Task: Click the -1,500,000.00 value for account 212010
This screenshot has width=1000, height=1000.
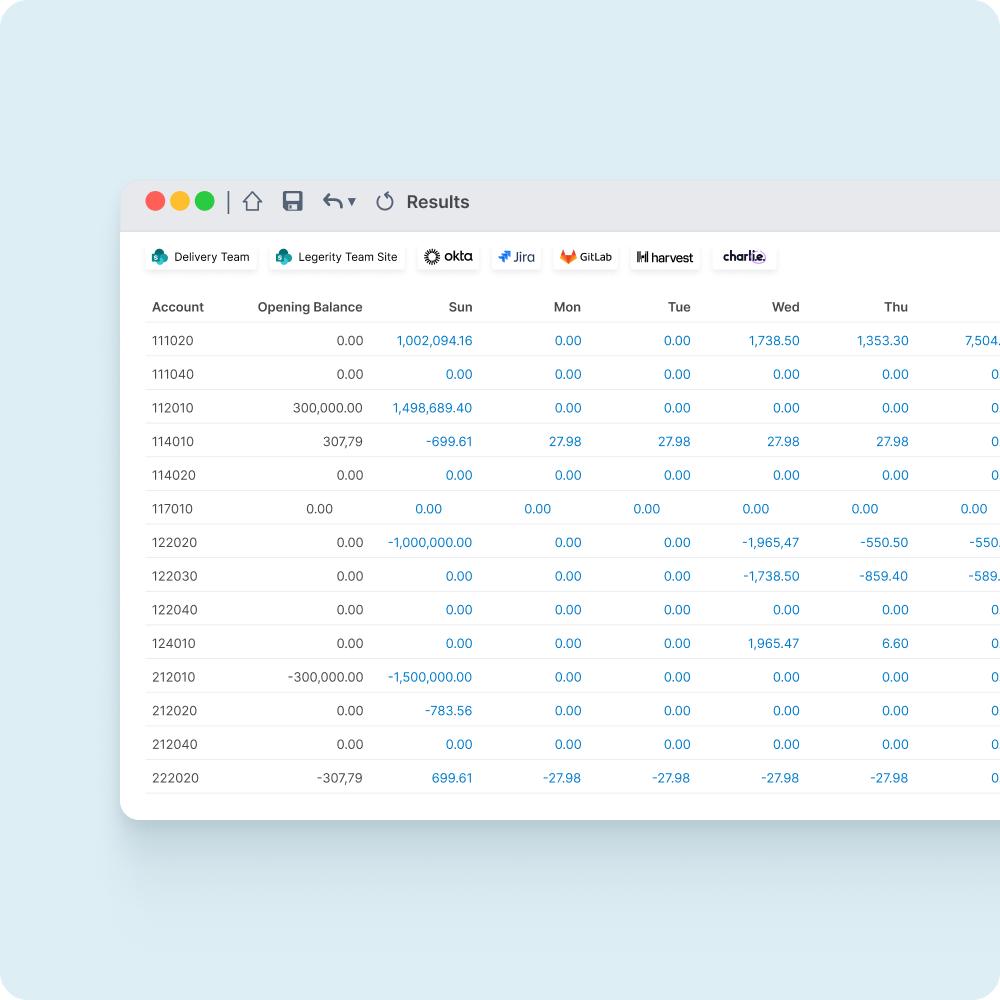Action: click(x=430, y=677)
